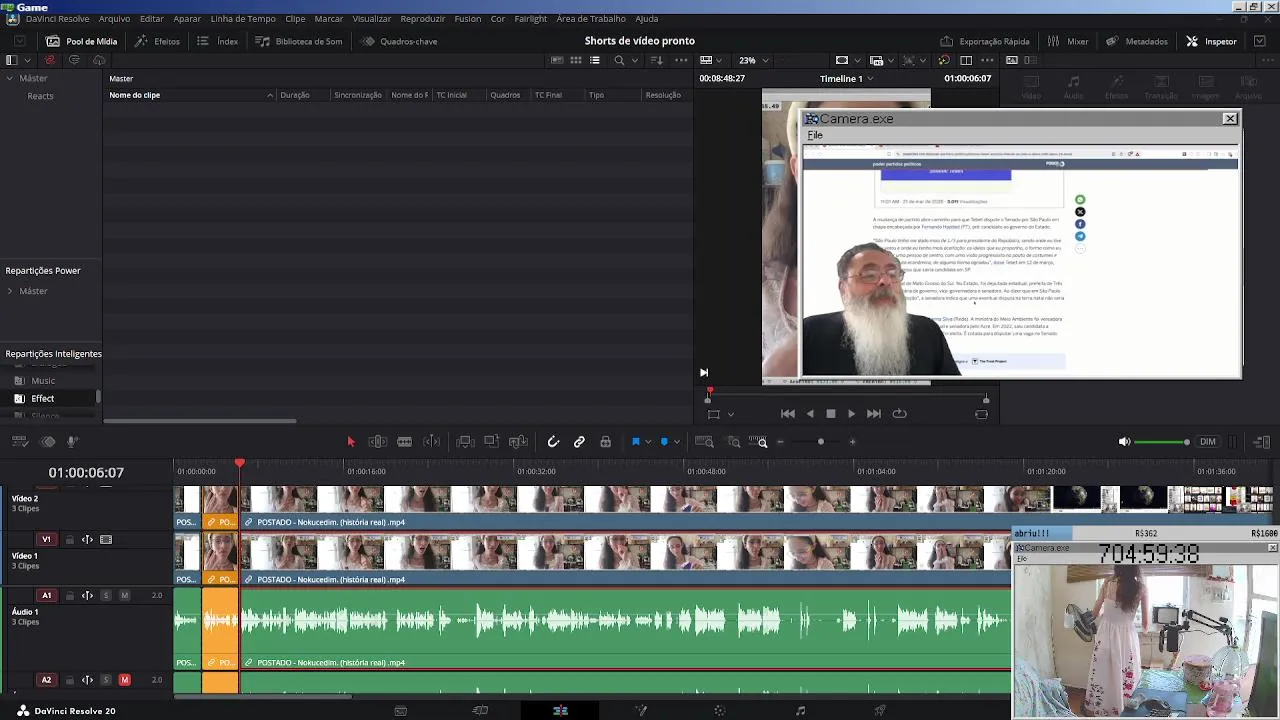Toggle Position Lock padlock icon
Viewport: 1280px width, 720px height.
(x=605, y=442)
